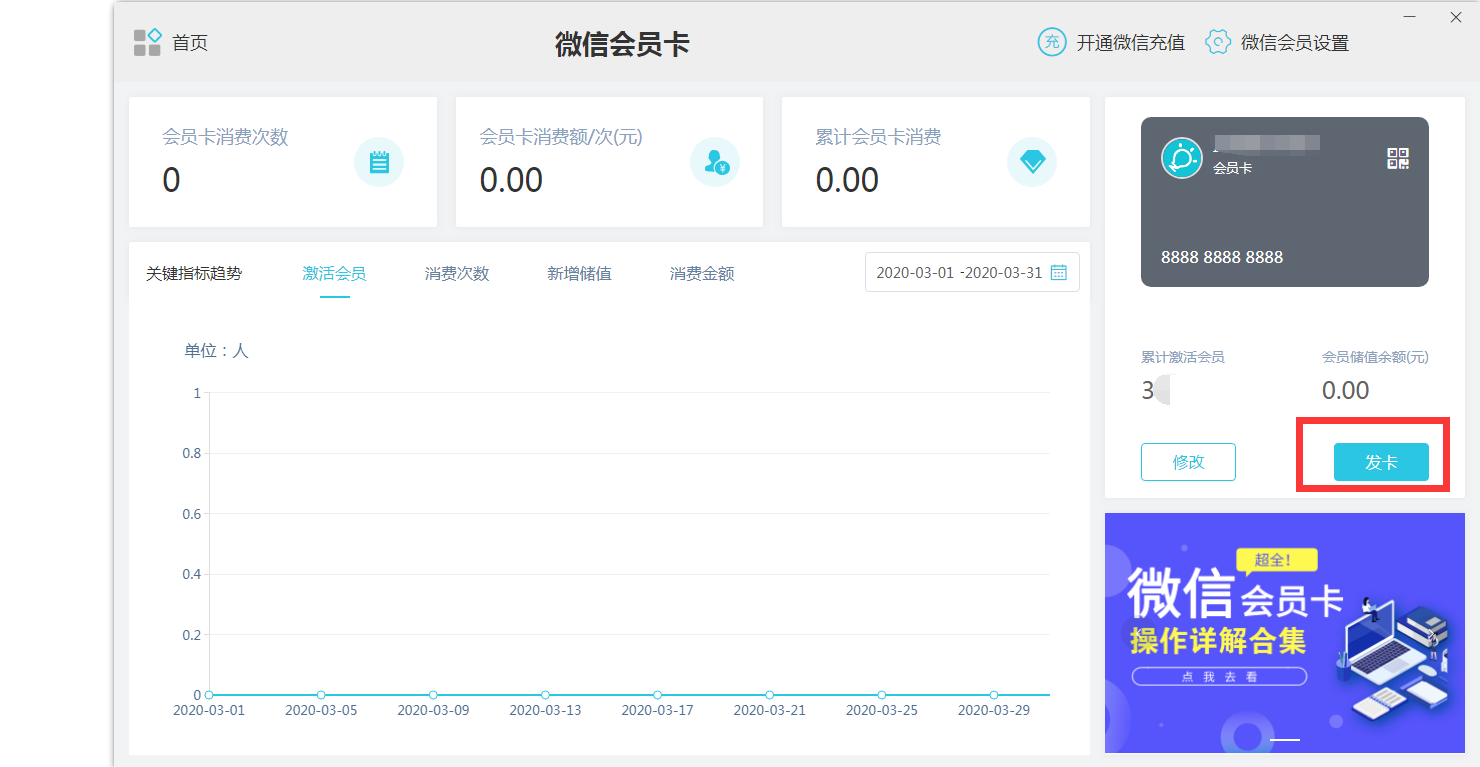Click the chart data point at 2020-03-17
This screenshot has height=767, width=1480.
coord(657,694)
